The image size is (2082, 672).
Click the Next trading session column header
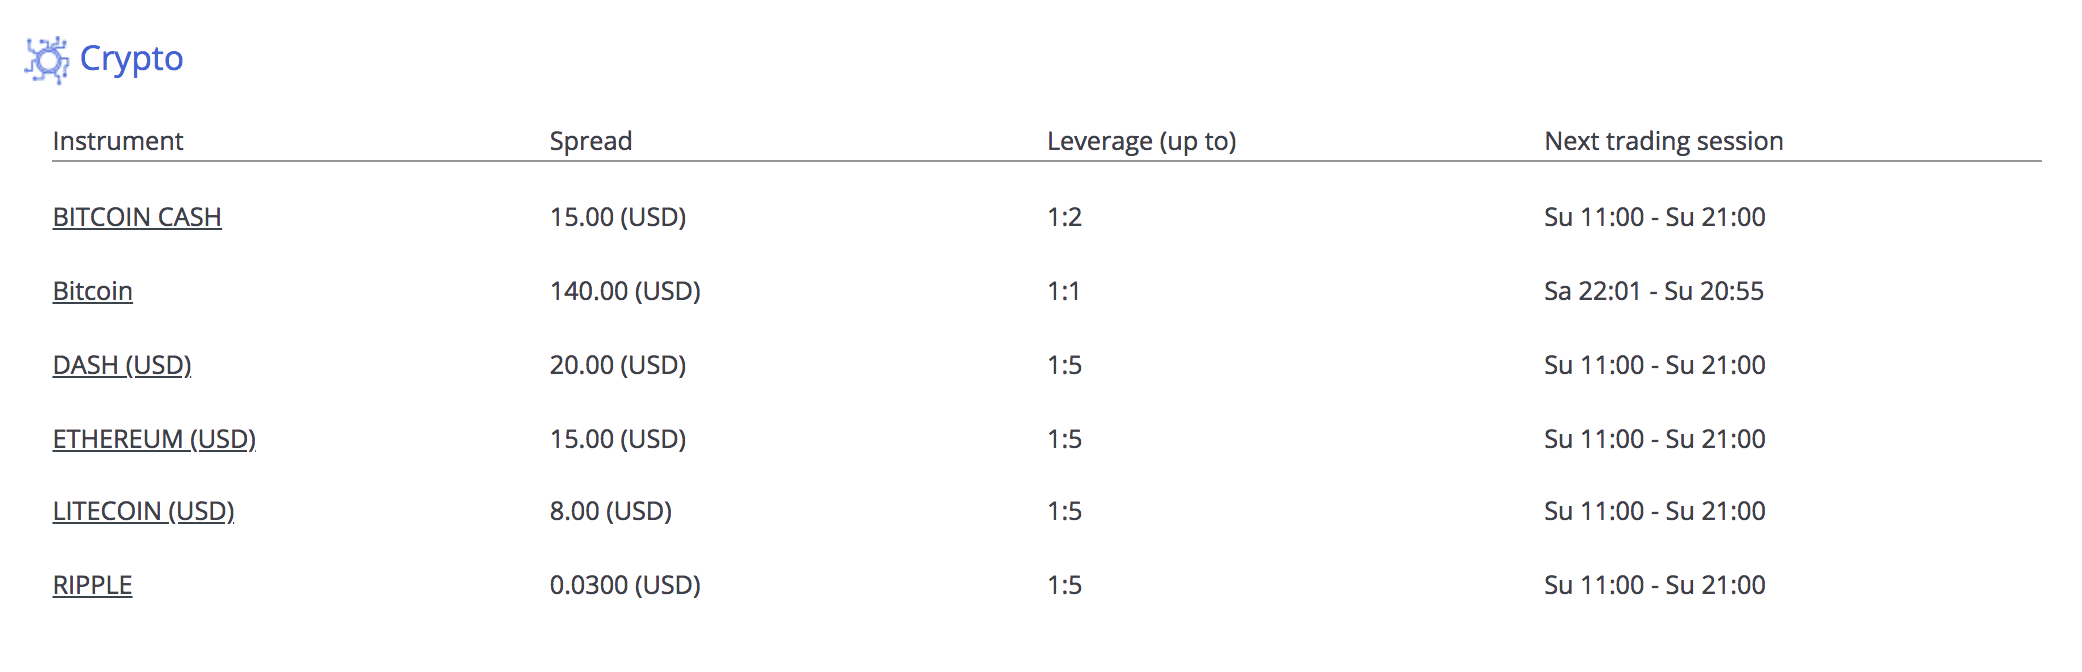[1664, 141]
